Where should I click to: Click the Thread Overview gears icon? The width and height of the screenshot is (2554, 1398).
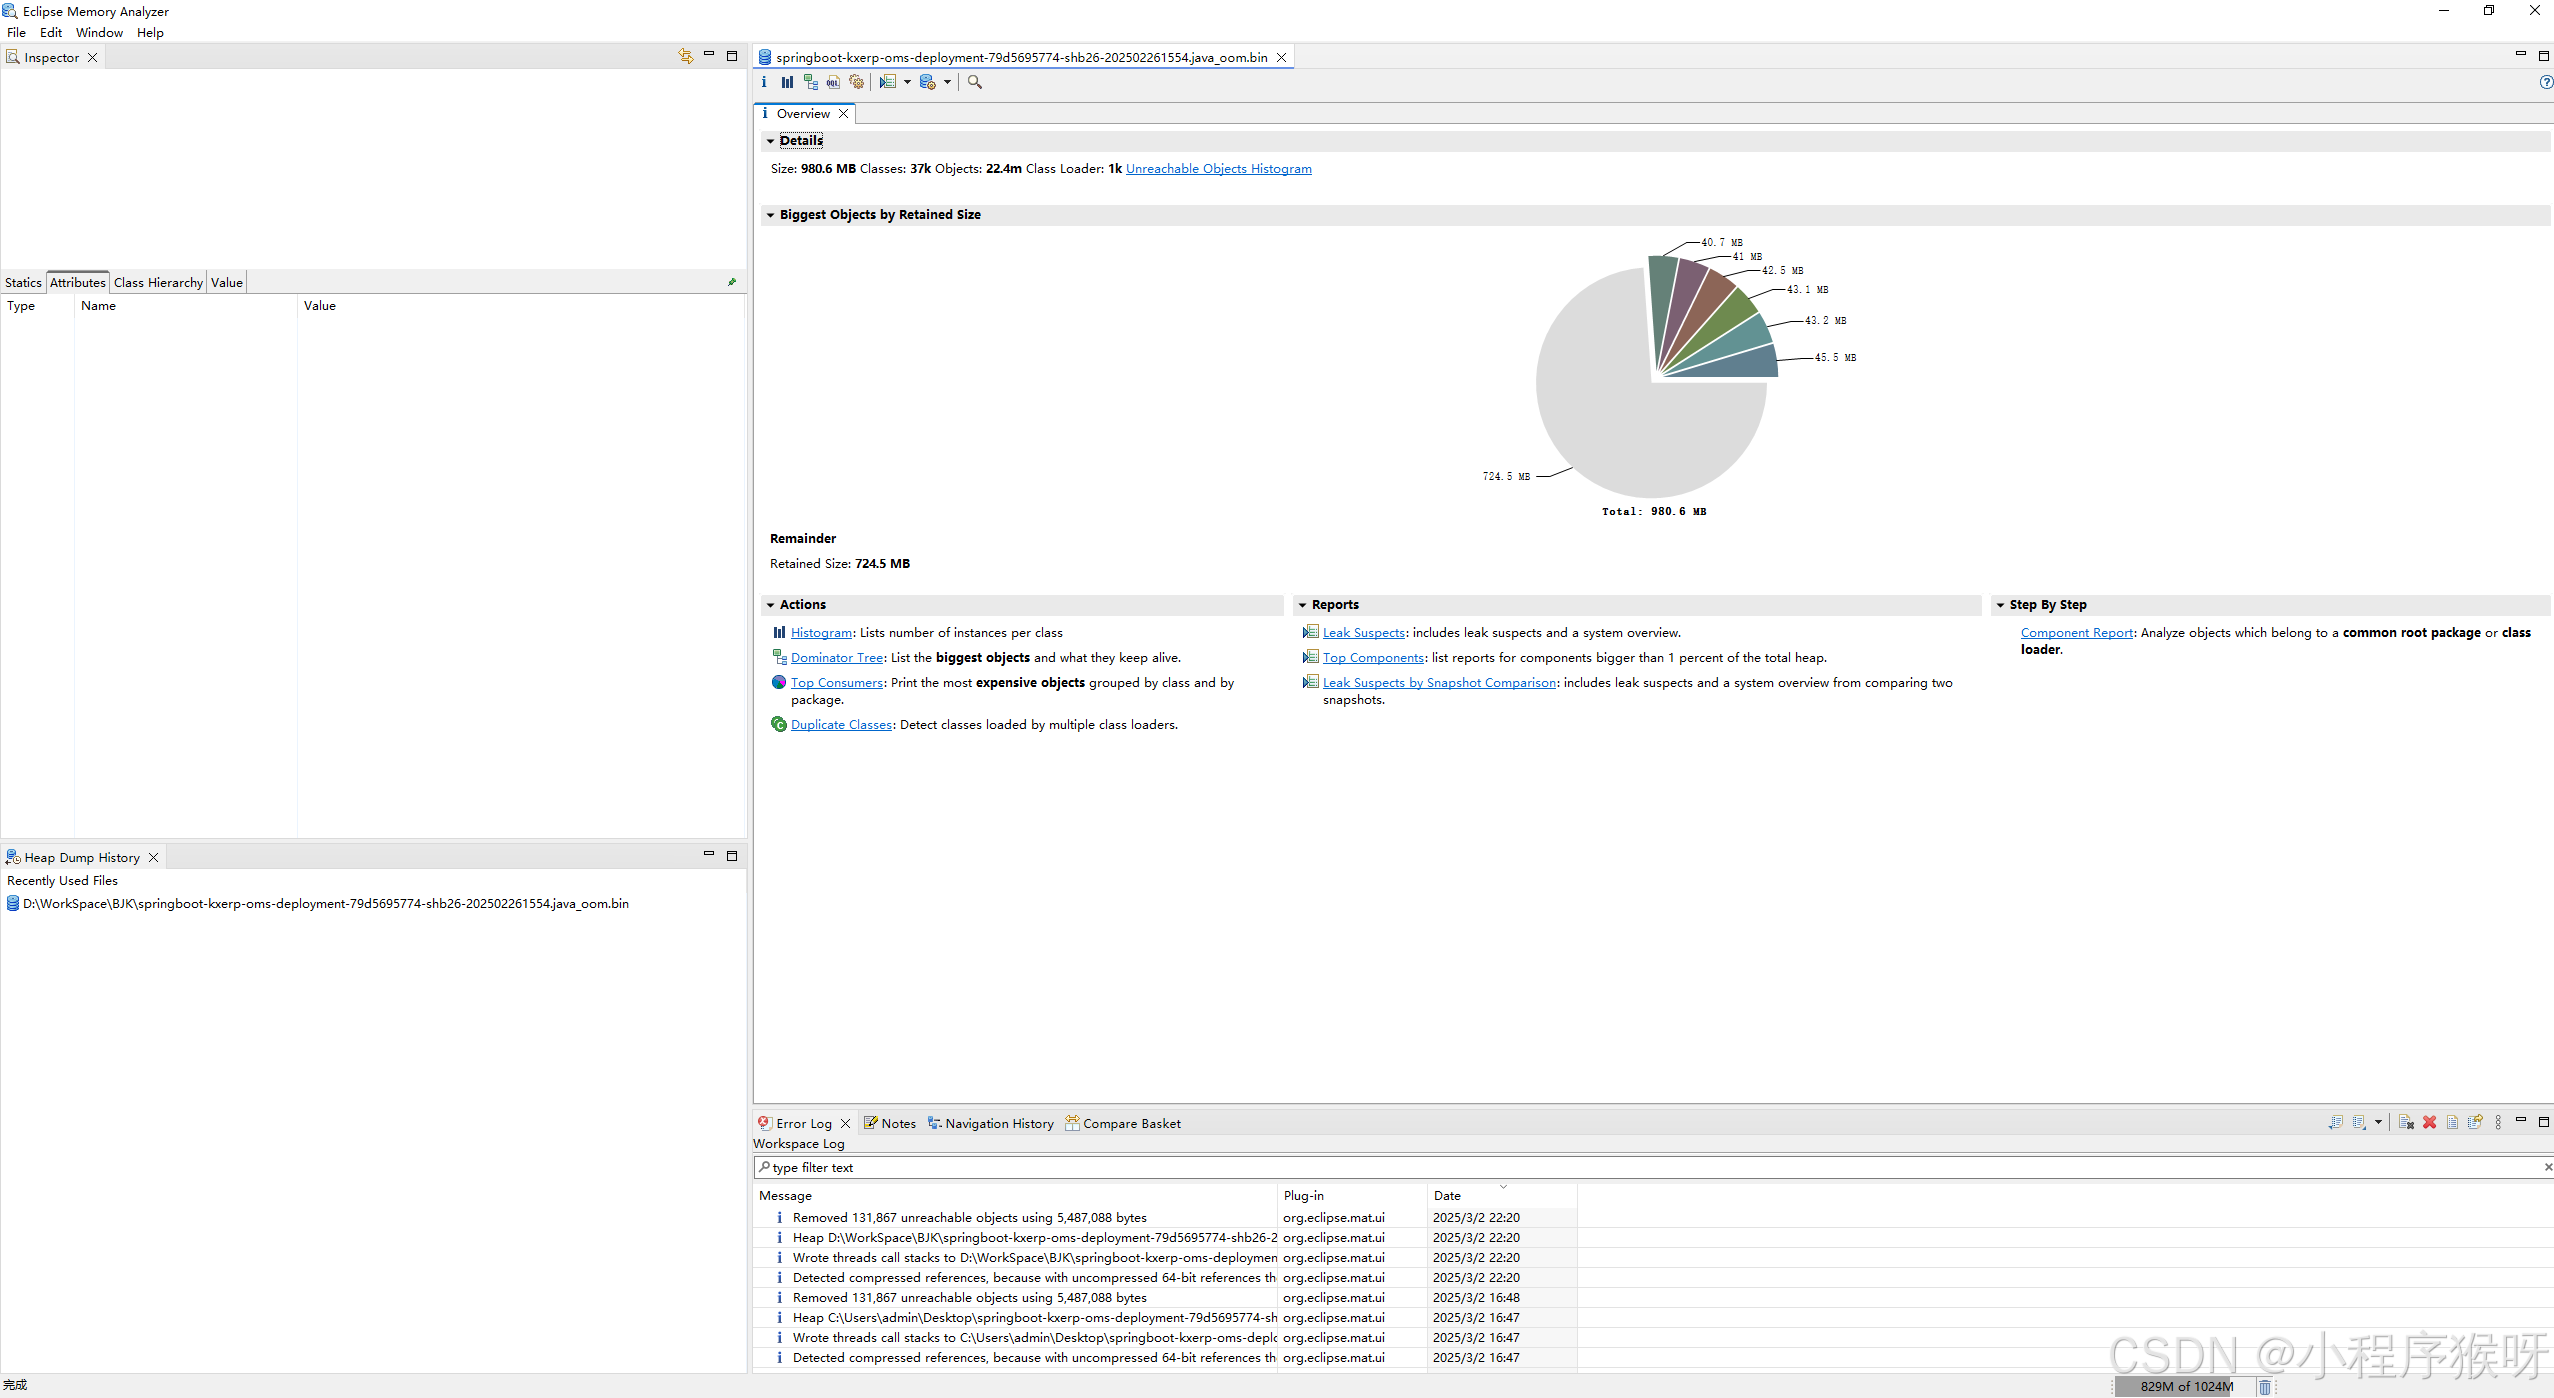[856, 82]
